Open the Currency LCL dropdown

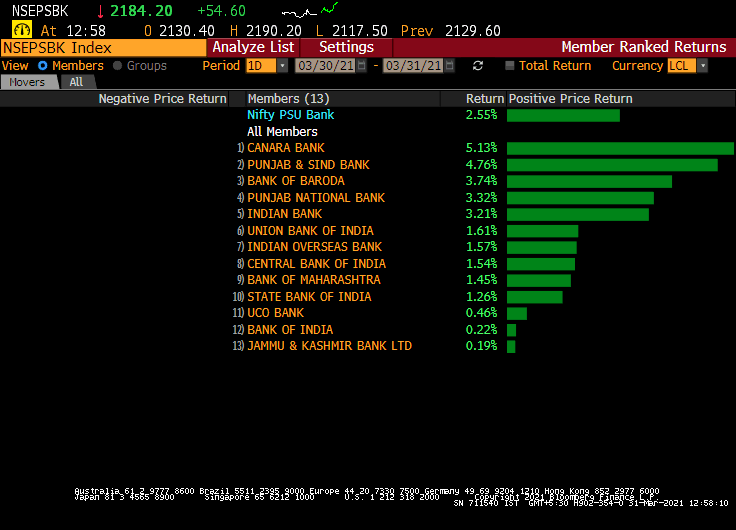(x=702, y=66)
